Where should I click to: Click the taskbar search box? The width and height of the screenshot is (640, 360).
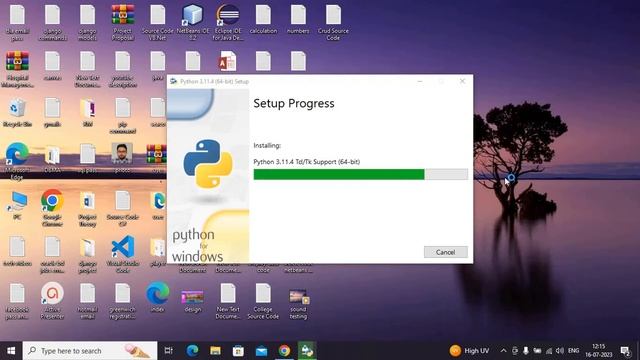90,351
